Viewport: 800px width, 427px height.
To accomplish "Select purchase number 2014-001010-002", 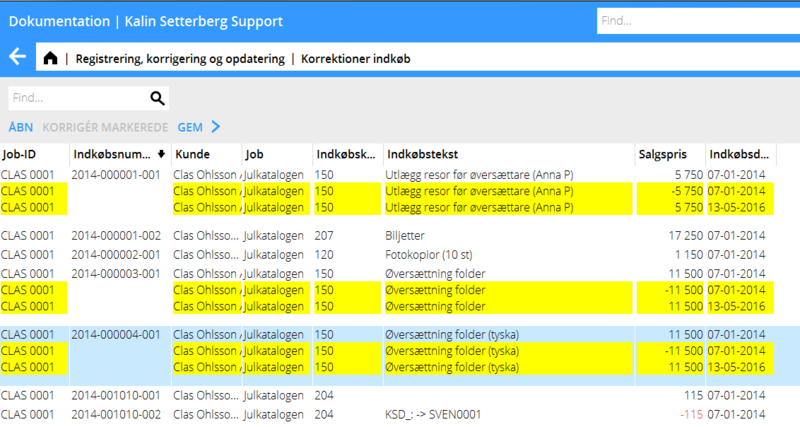I will (116, 415).
